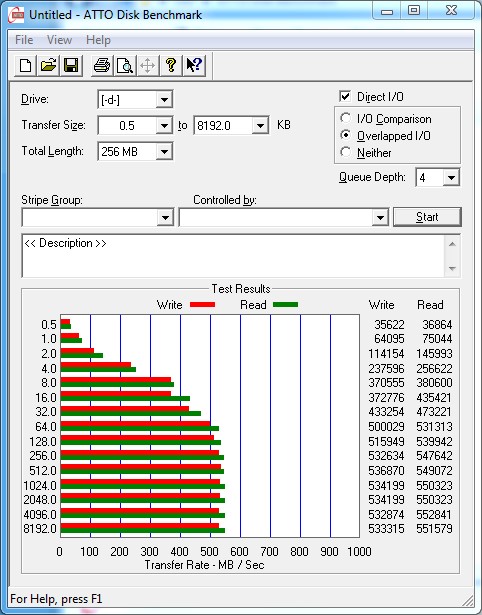Viewport: 482px width, 615px height.
Task: Click the red Write legend swatch
Action: coord(202,304)
